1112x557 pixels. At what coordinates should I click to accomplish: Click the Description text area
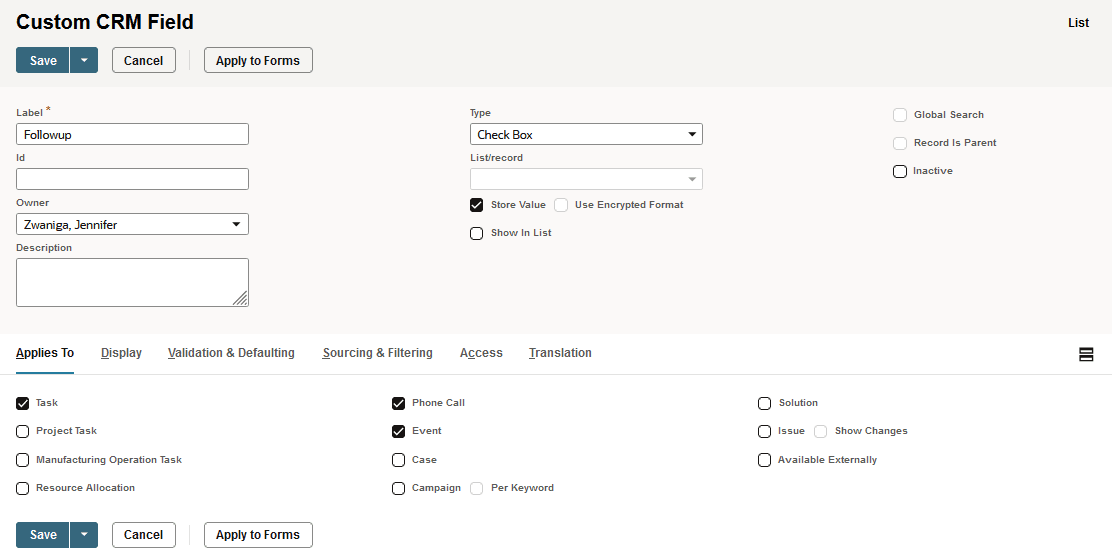click(132, 282)
